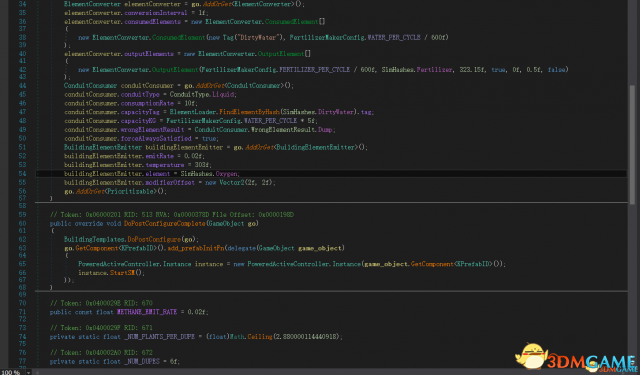Click the emitRate property on line 52
The image size is (640, 375).
pyautogui.click(x=160, y=156)
